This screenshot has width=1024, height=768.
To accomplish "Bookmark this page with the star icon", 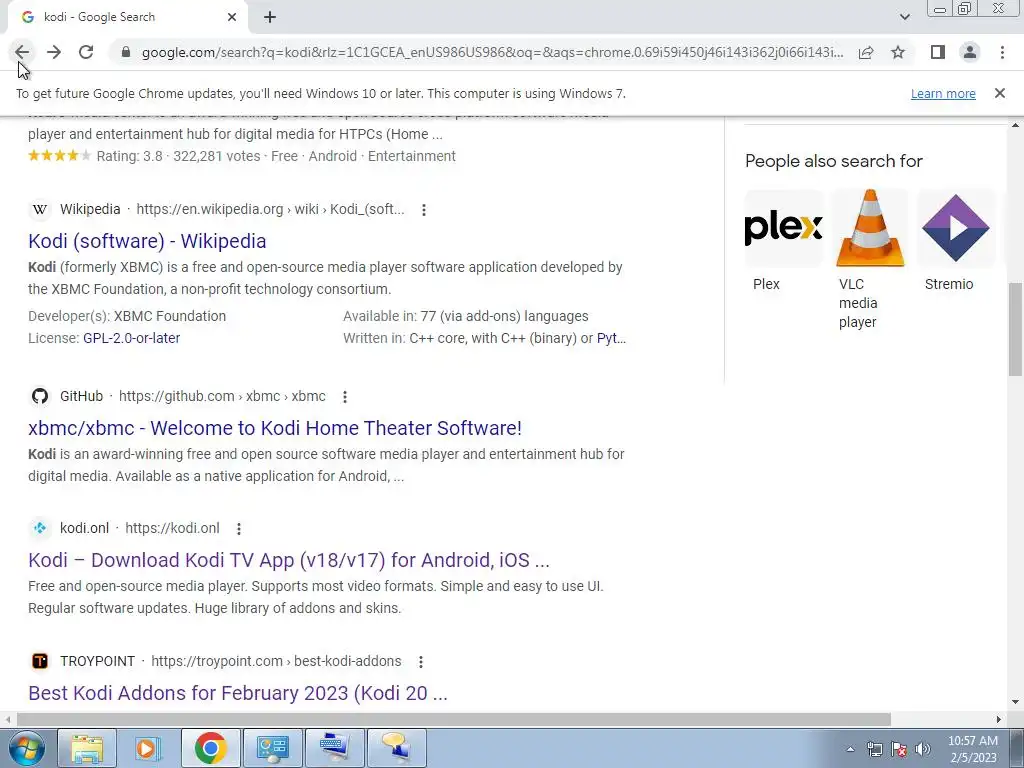I will [898, 52].
